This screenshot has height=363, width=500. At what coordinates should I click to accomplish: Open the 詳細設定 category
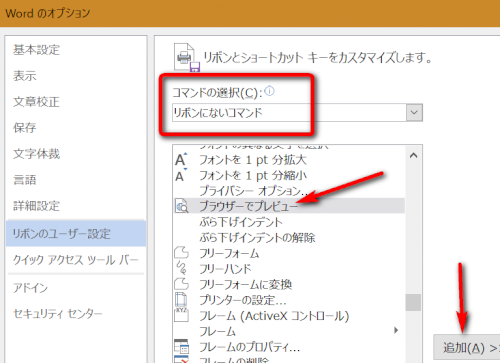(36, 206)
